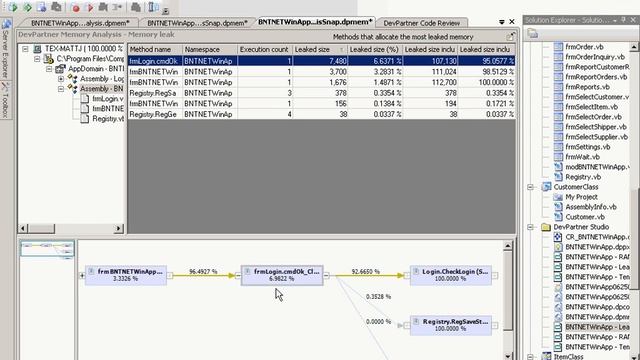Collapse the TEX-MATTJ tree node
Image resolution: width=640 pixels, height=360 pixels.
25,49
